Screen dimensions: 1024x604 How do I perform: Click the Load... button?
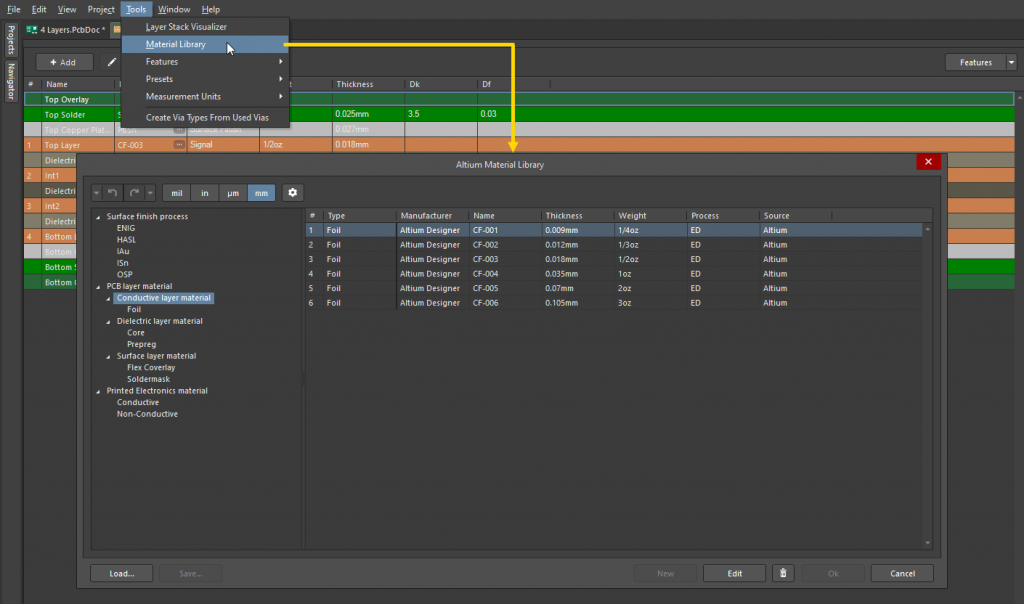click(121, 573)
